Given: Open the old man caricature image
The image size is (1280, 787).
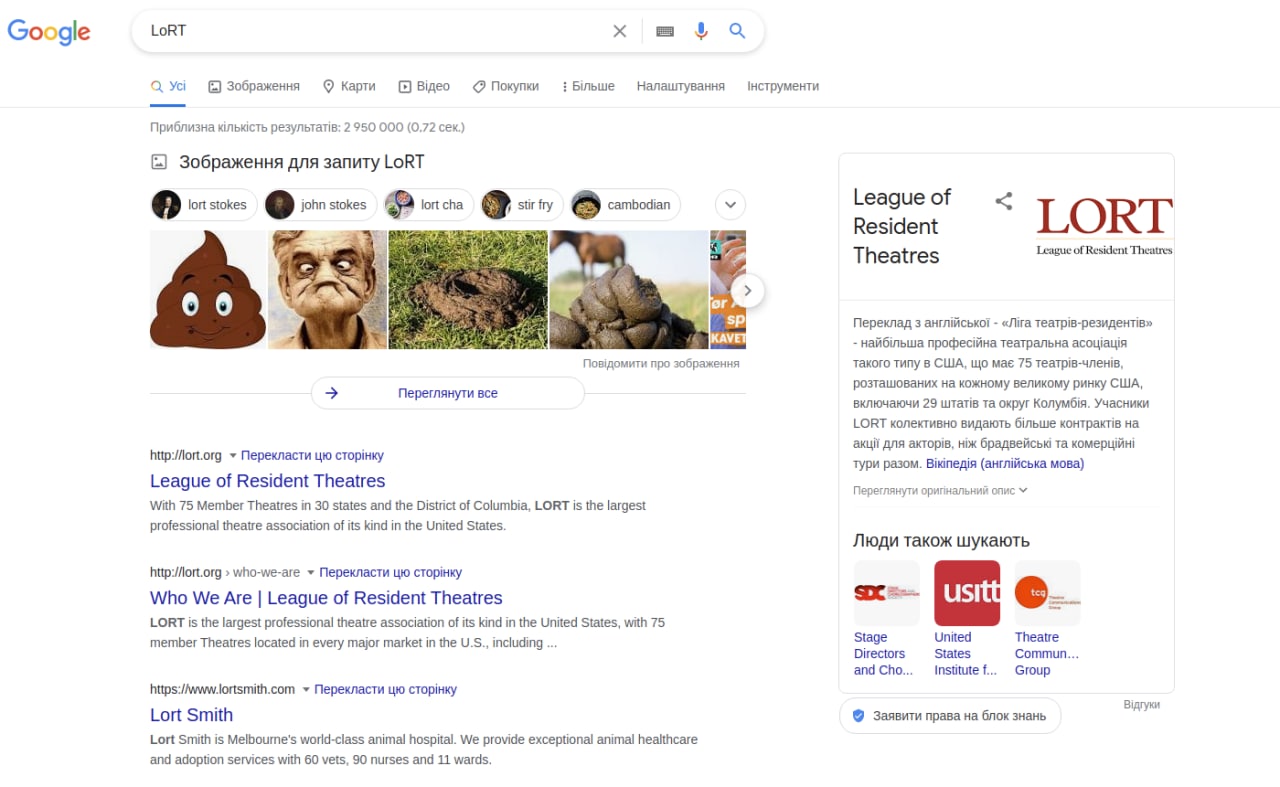Looking at the screenshot, I should [328, 290].
